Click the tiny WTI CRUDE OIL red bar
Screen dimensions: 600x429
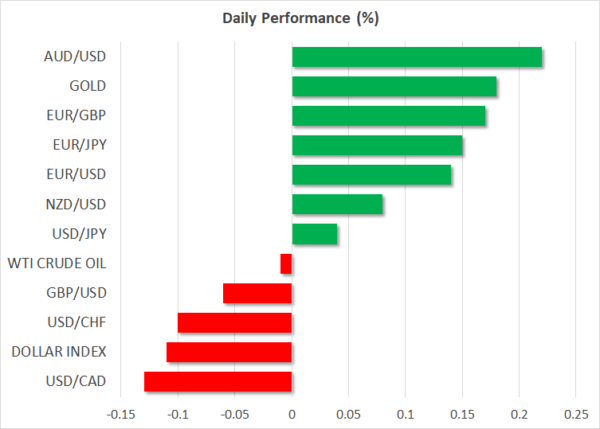pyautogui.click(x=286, y=264)
